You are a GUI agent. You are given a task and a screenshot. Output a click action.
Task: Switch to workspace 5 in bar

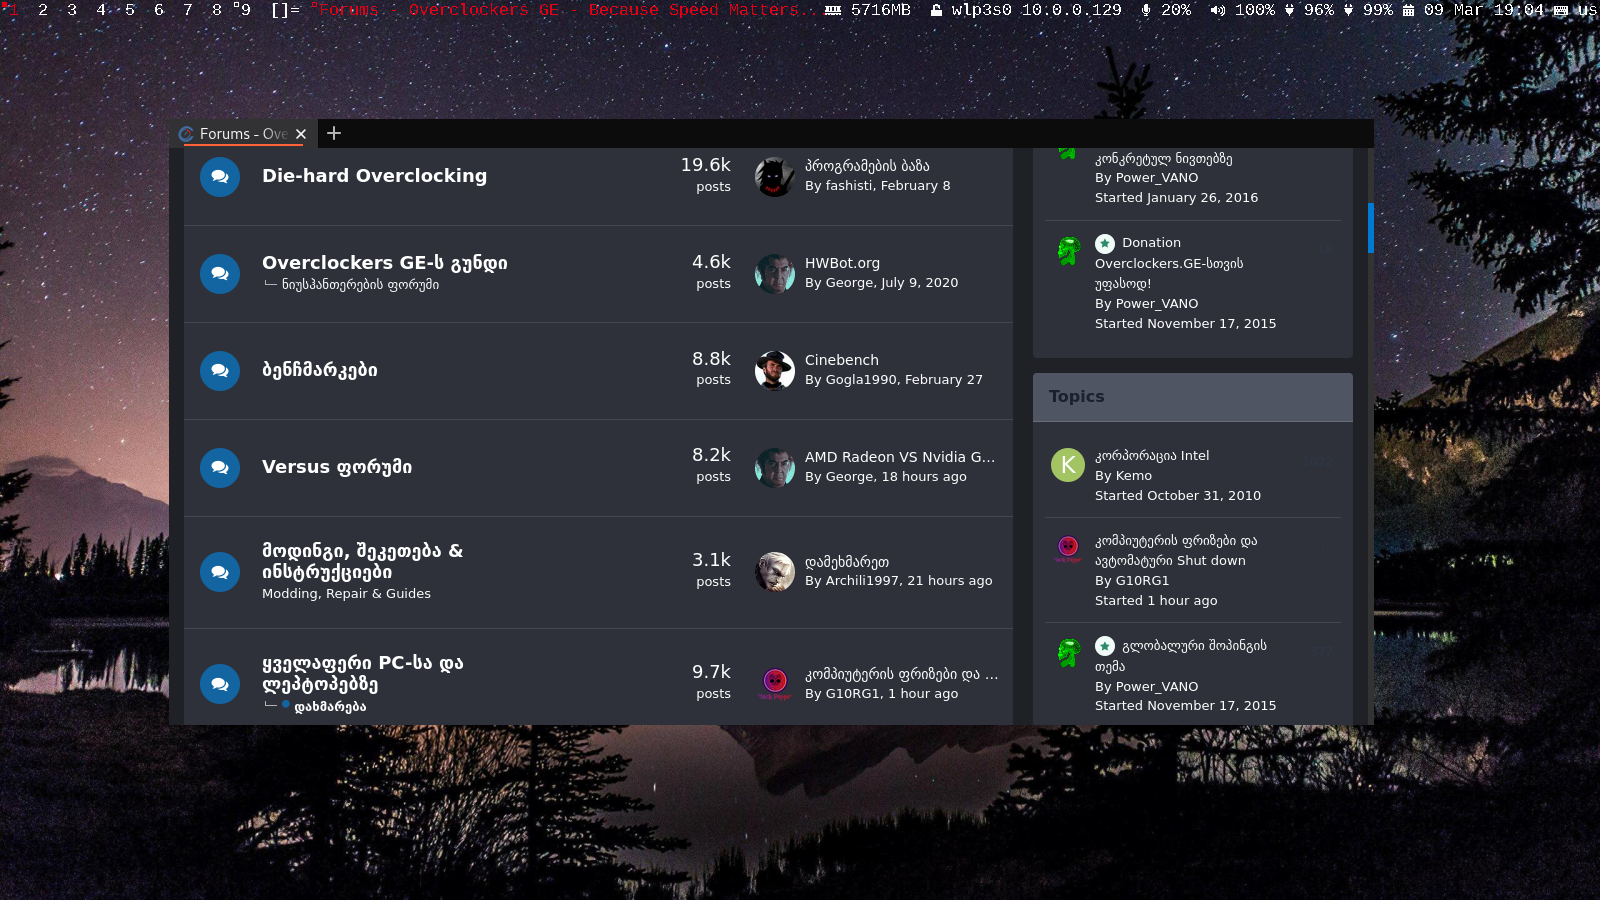click(x=130, y=10)
